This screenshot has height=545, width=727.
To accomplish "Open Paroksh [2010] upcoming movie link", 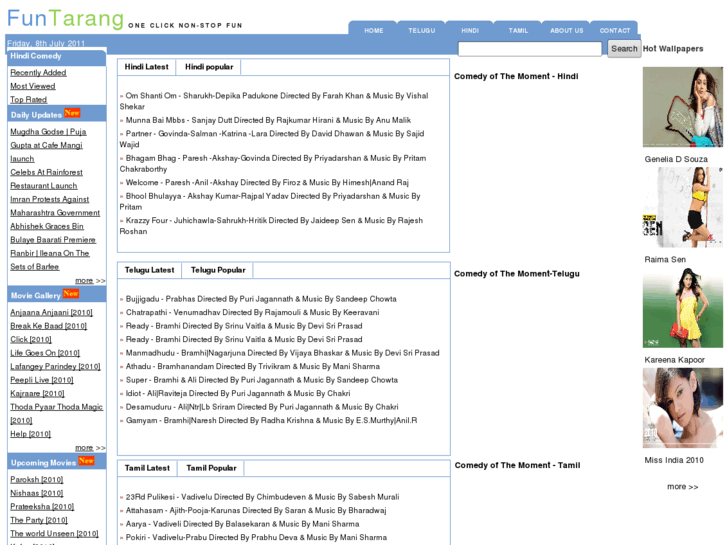I will (37, 479).
